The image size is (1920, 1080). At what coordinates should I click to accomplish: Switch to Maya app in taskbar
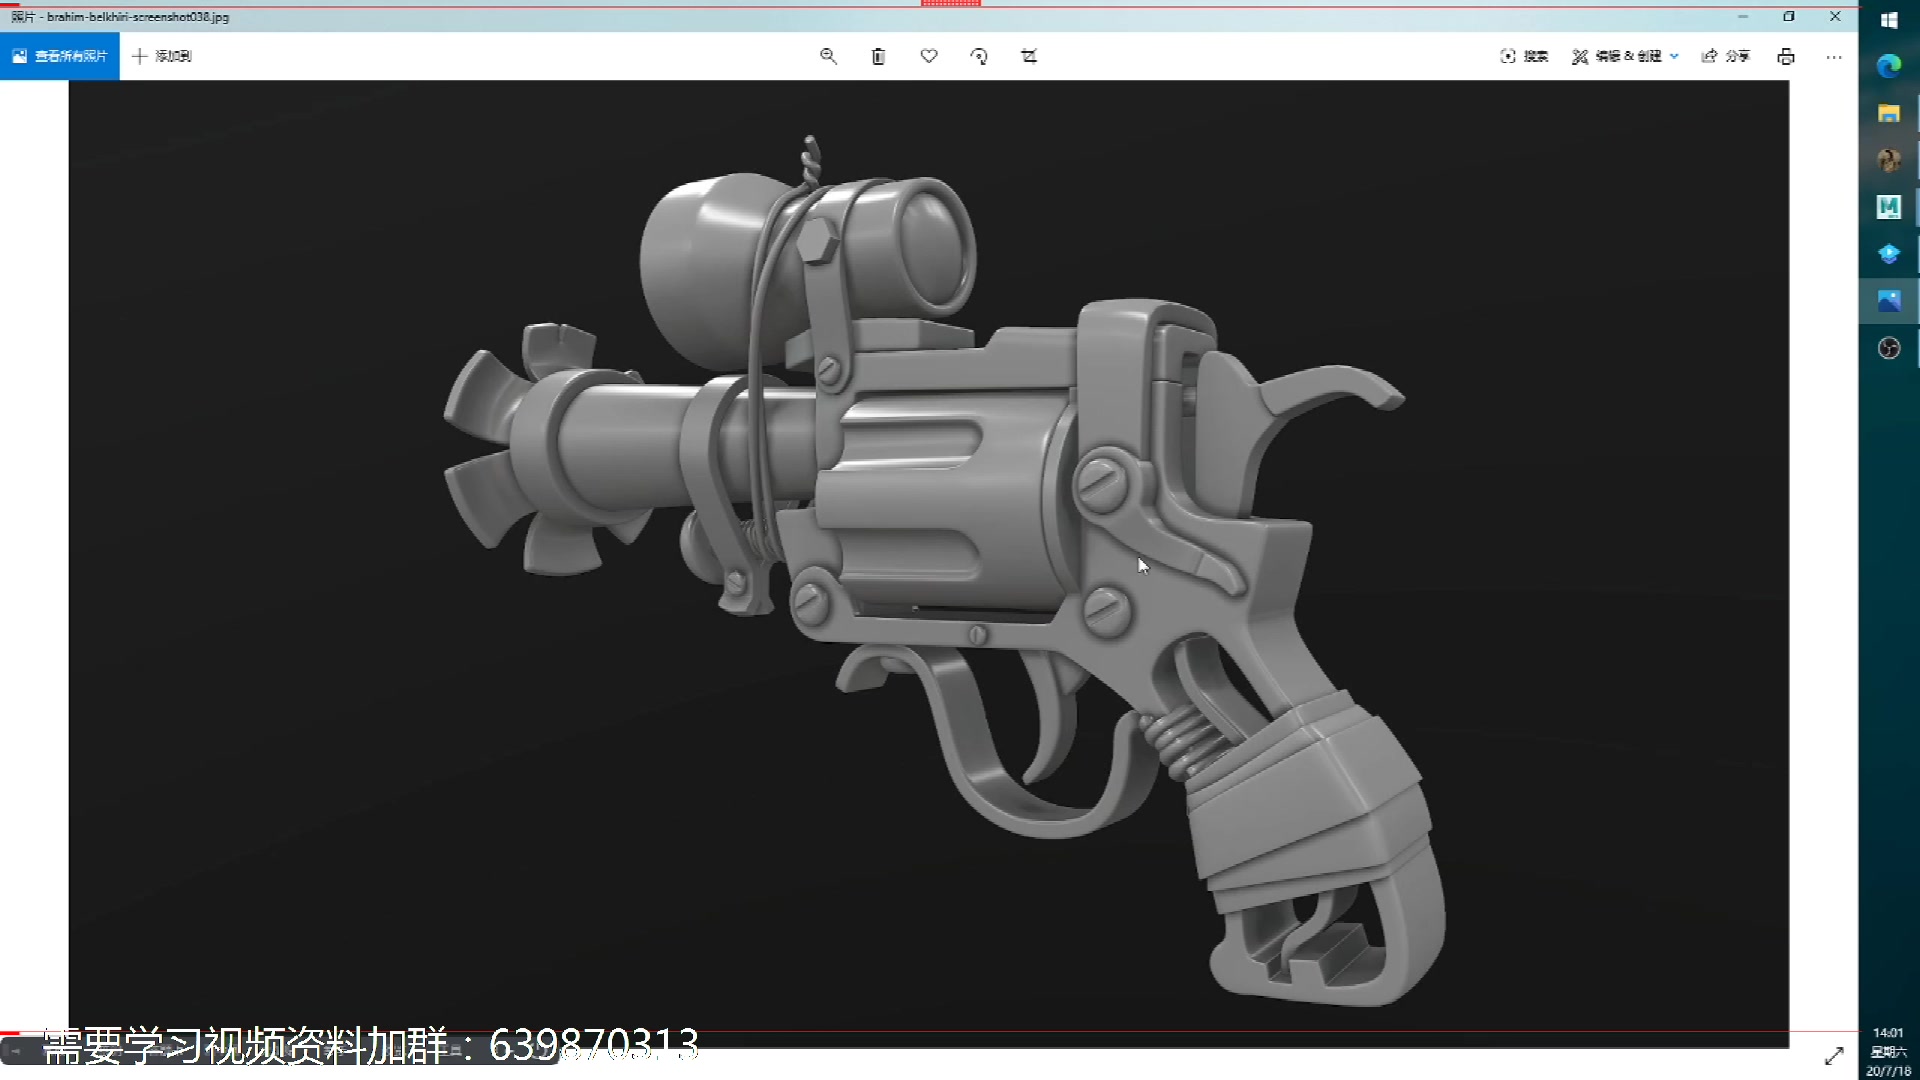(1888, 207)
